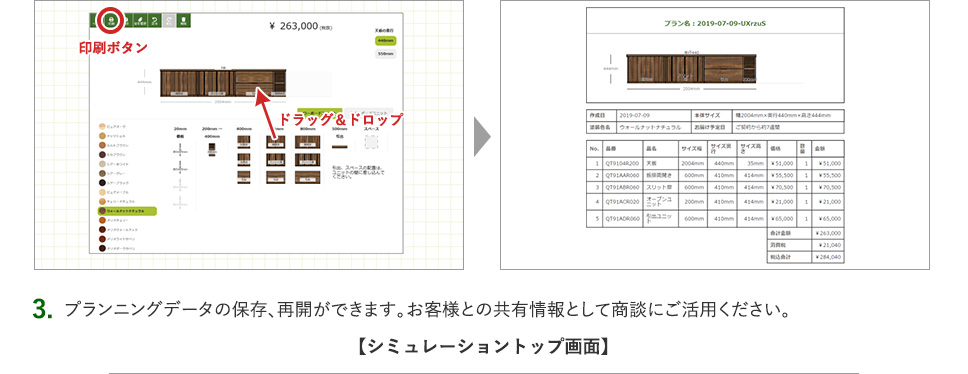
Task: Select the empty space unit icon
Action: pos(371,143)
